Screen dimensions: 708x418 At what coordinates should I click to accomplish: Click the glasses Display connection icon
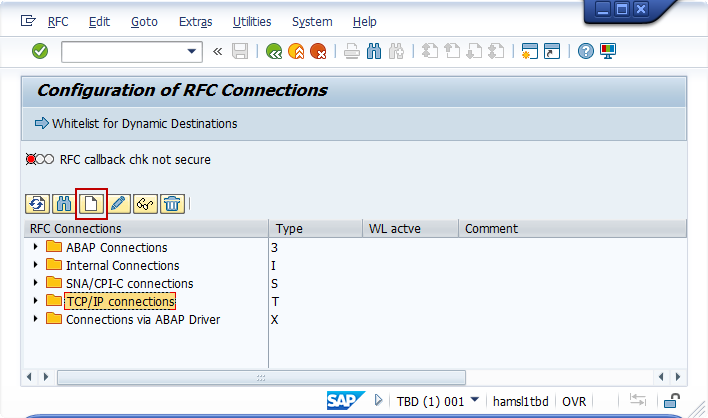(145, 203)
